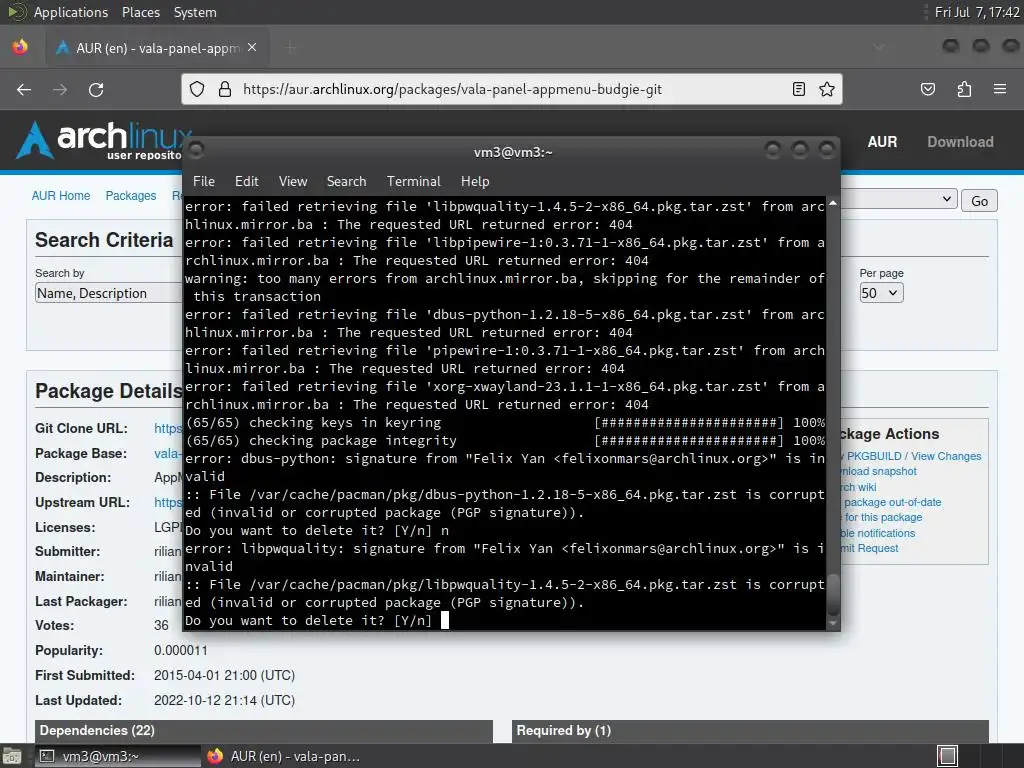Click the Go button

(x=979, y=200)
